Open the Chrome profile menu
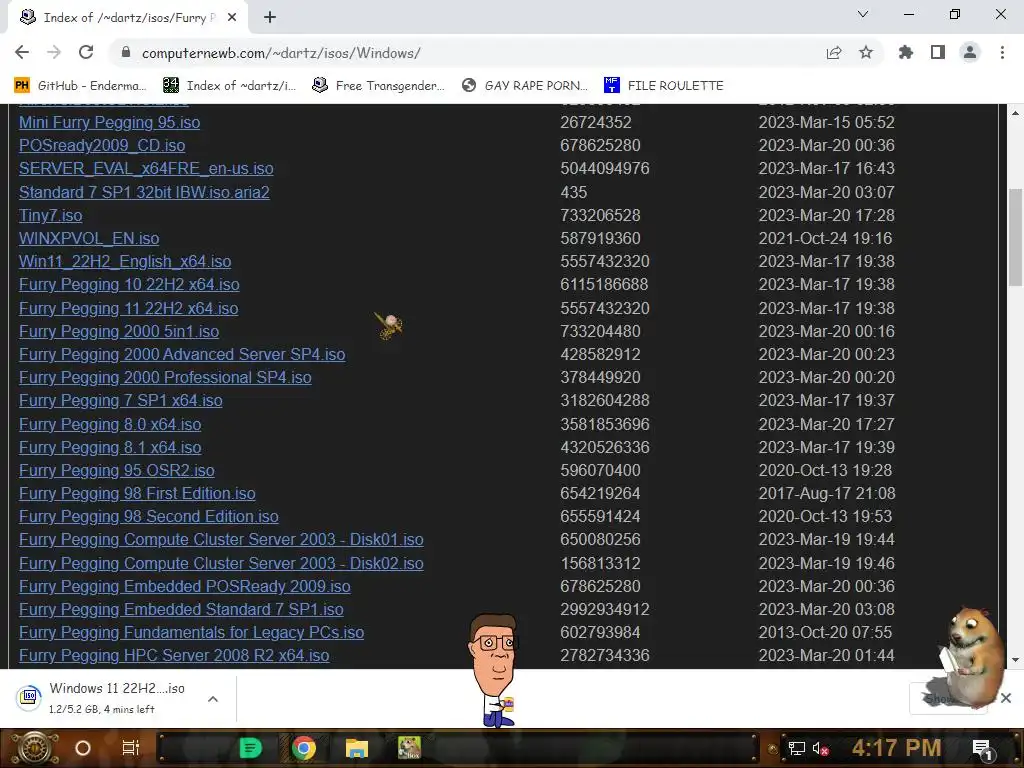This screenshot has width=1024, height=768. (970, 52)
